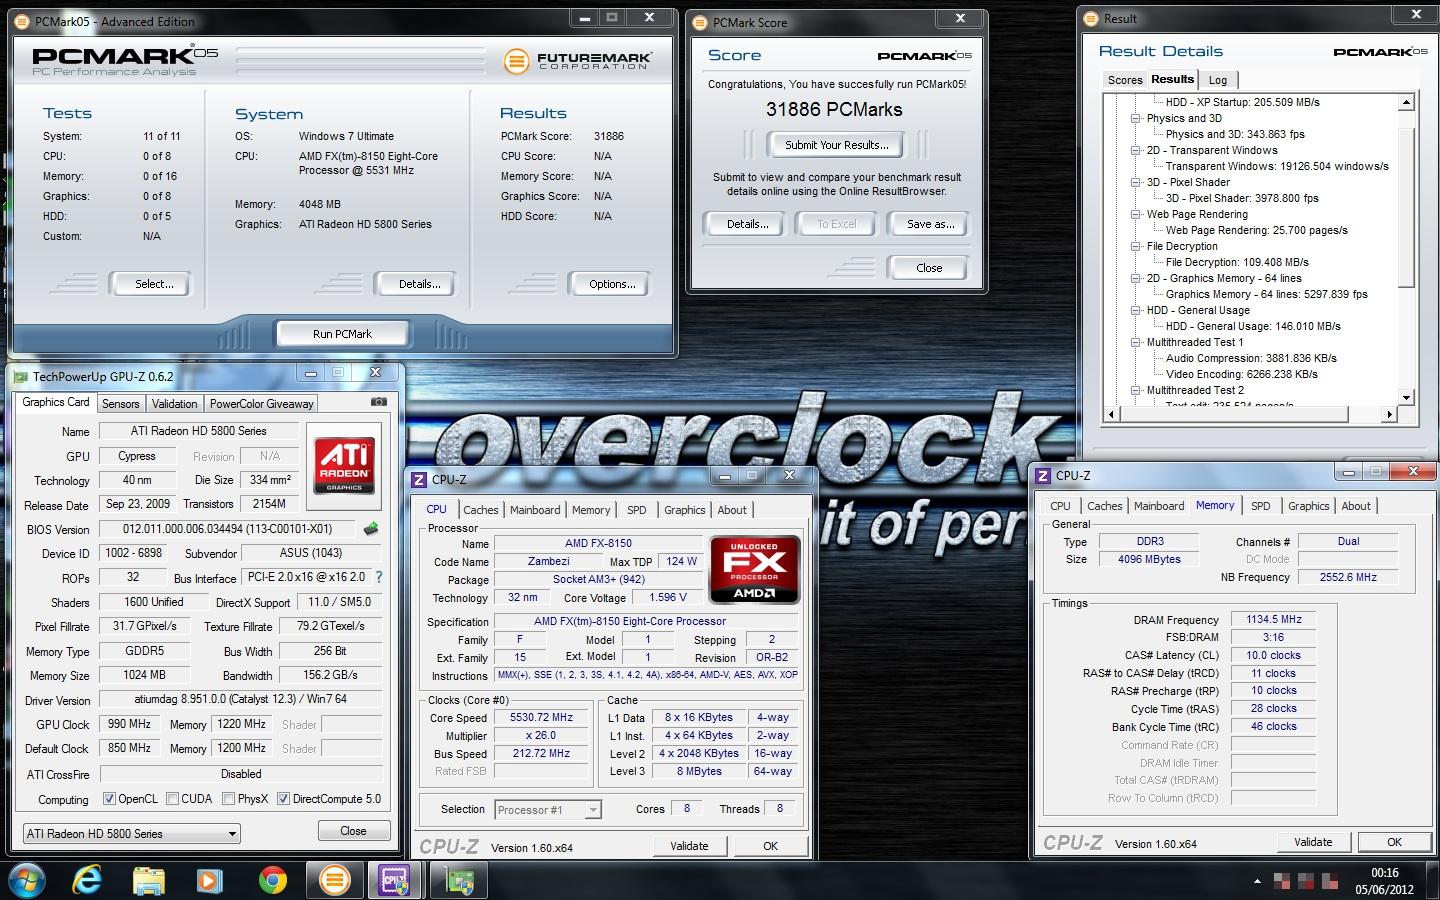1440x900 pixels.
Task: Toggle the DirectCompute 5.0 checkbox
Action: point(283,798)
